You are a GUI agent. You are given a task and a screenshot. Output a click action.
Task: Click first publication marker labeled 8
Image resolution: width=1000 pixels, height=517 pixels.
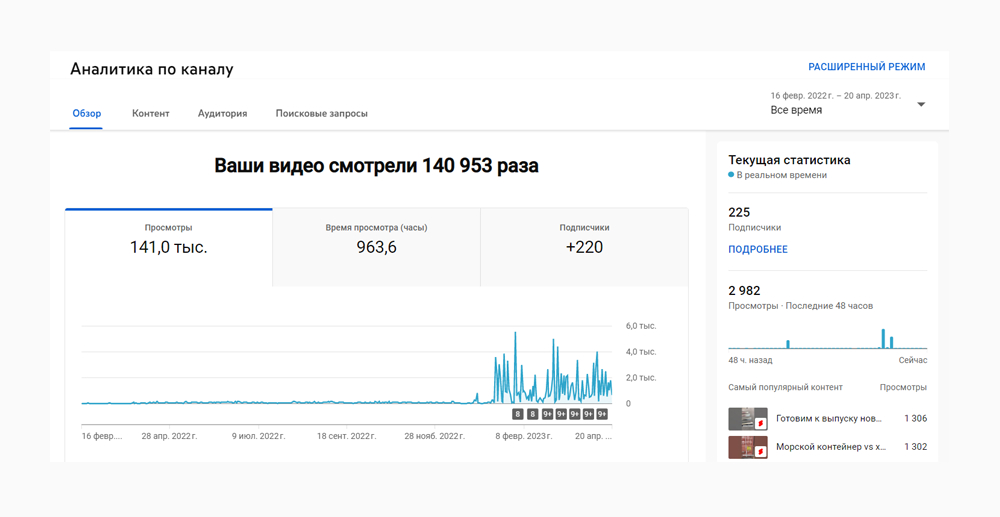(x=517, y=414)
